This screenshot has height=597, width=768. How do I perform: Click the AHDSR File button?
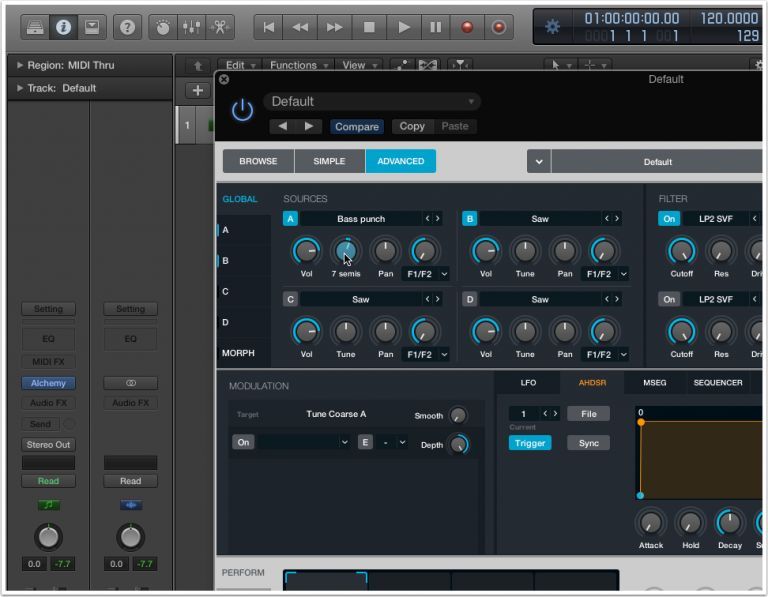(589, 414)
